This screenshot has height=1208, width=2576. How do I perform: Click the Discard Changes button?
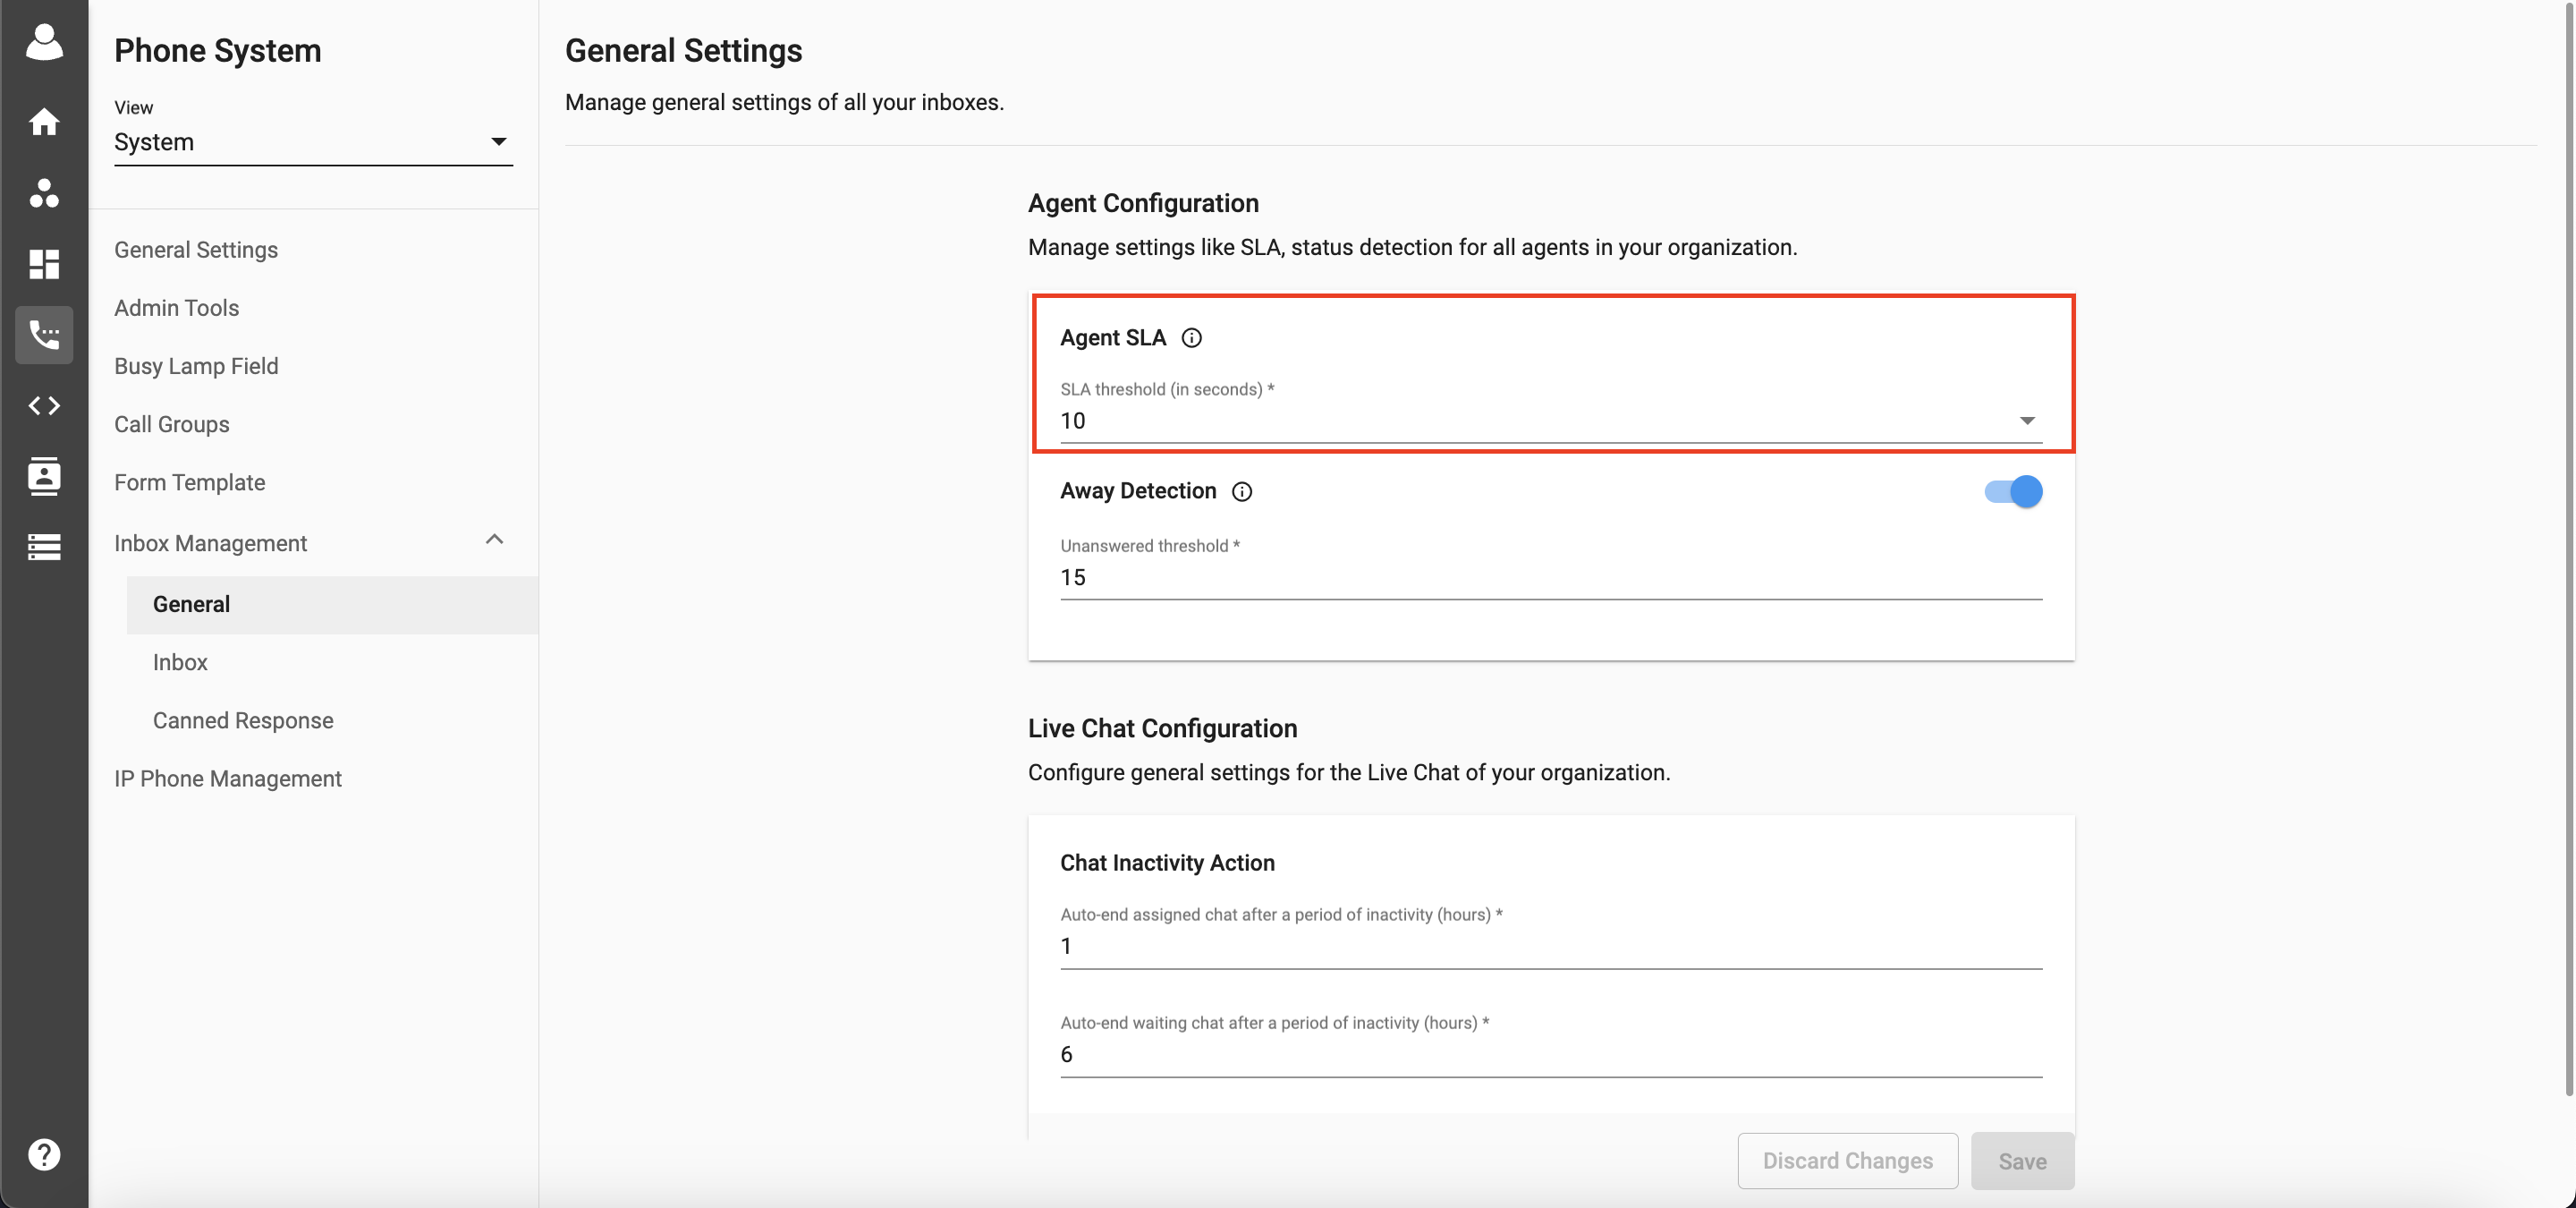(x=1847, y=1160)
